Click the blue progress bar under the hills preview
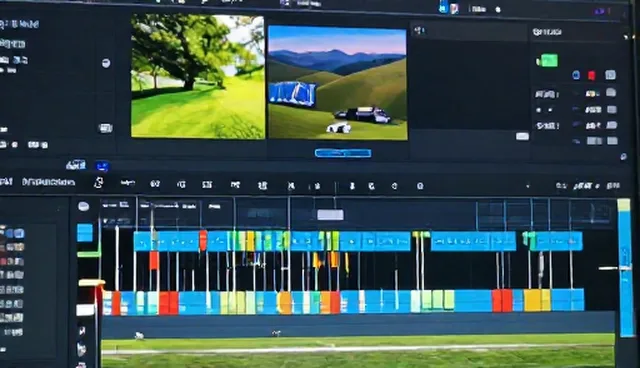This screenshot has height=368, width=640. (343, 153)
